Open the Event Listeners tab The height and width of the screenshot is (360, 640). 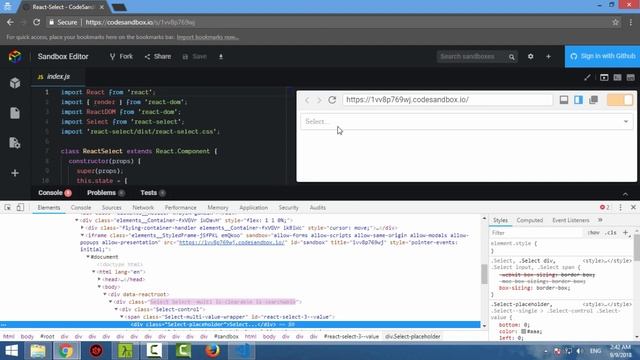tap(571, 220)
